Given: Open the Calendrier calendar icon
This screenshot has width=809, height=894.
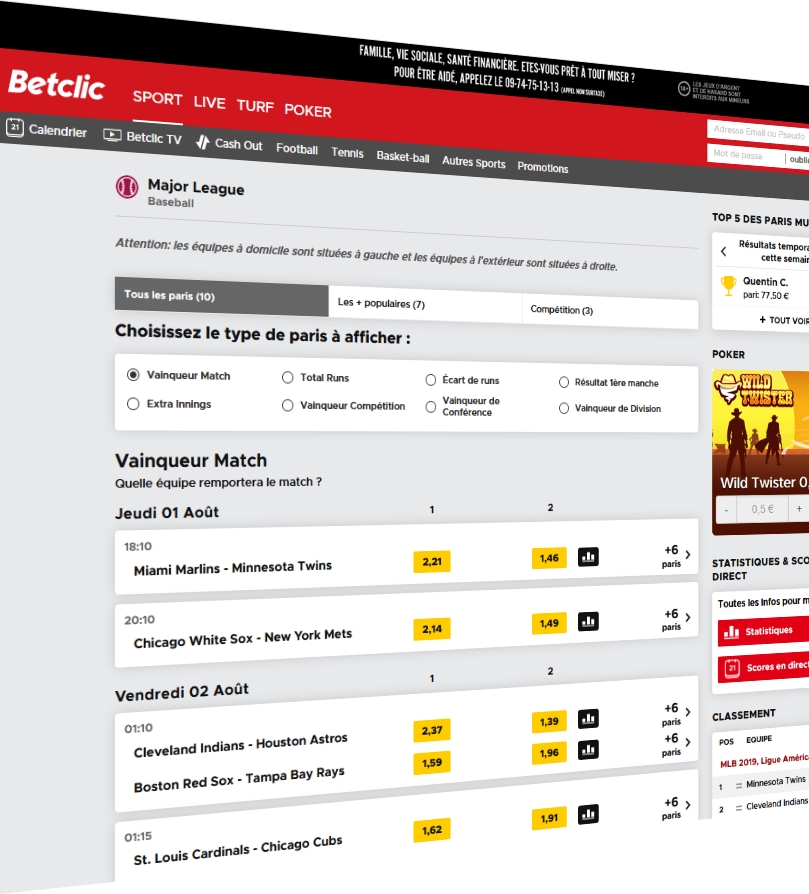Looking at the screenshot, I should (15, 127).
